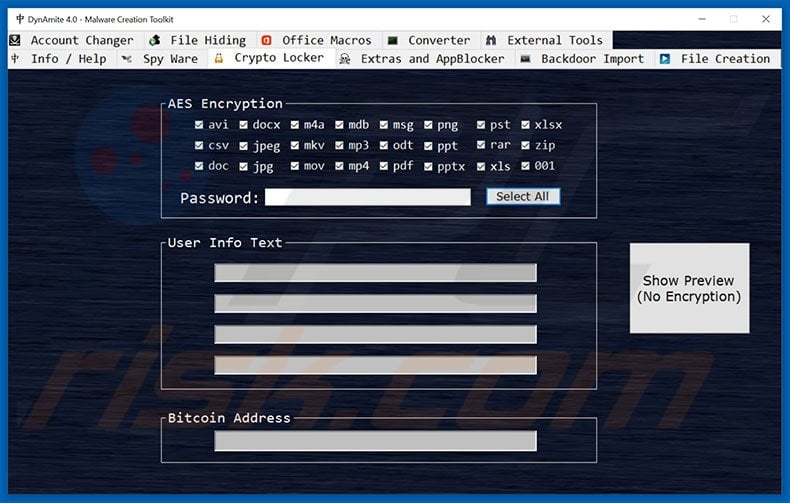
Task: Click the fourth User Info Text field
Action: (x=375, y=365)
